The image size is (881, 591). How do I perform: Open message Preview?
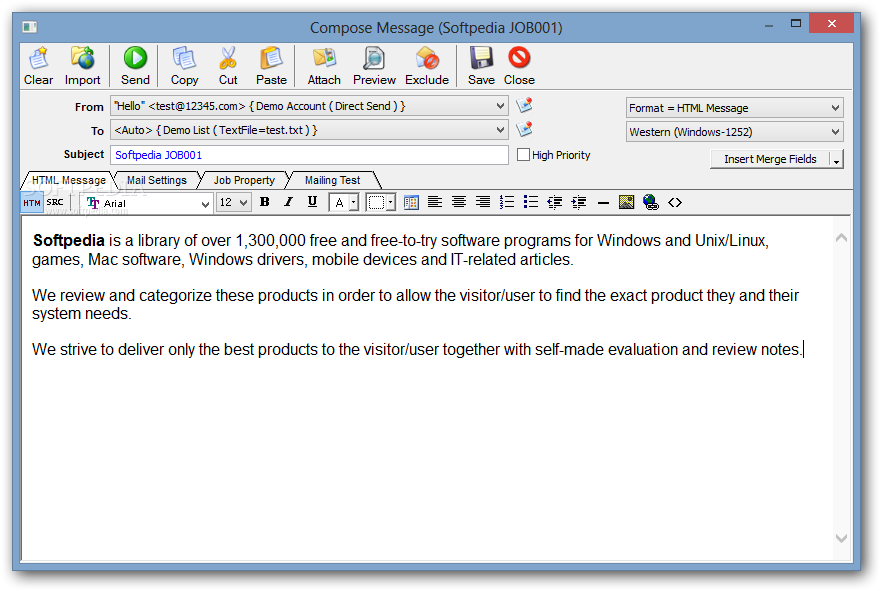point(374,66)
